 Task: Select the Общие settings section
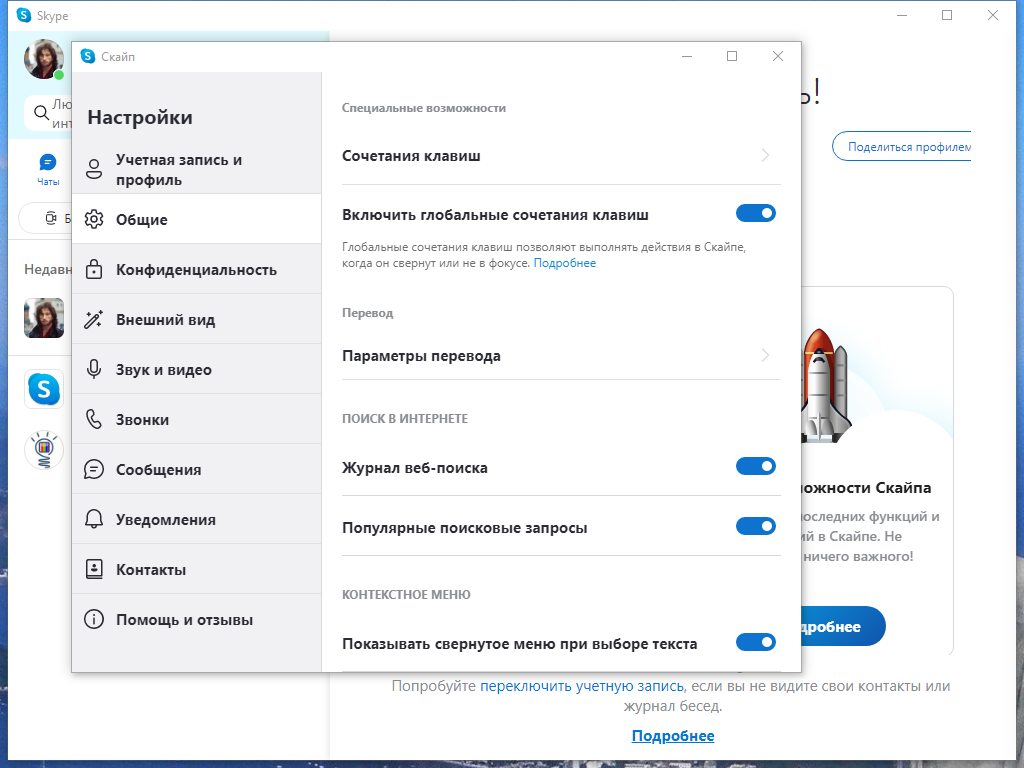click(197, 219)
